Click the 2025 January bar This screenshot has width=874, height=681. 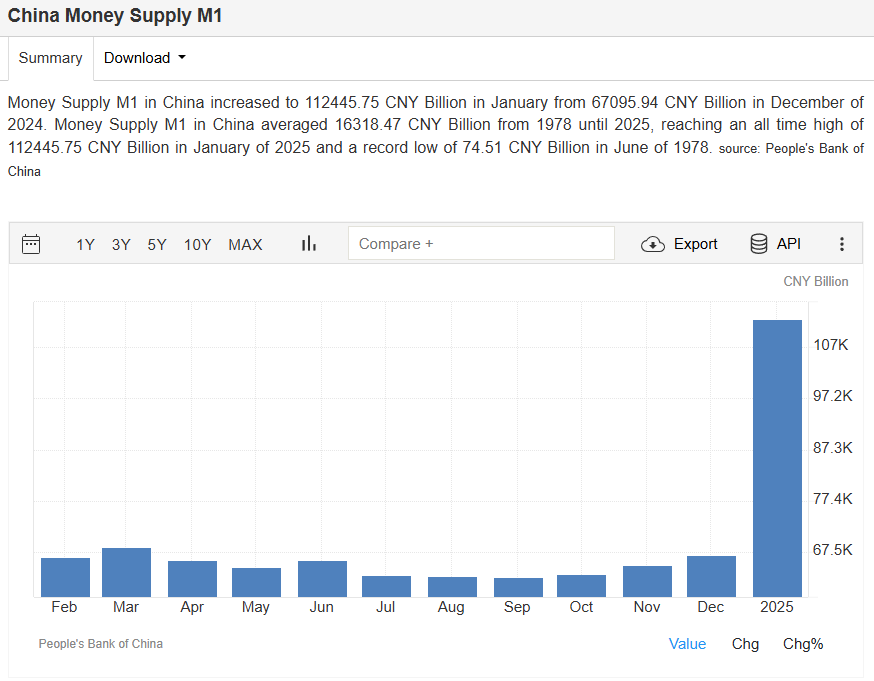tap(777, 459)
